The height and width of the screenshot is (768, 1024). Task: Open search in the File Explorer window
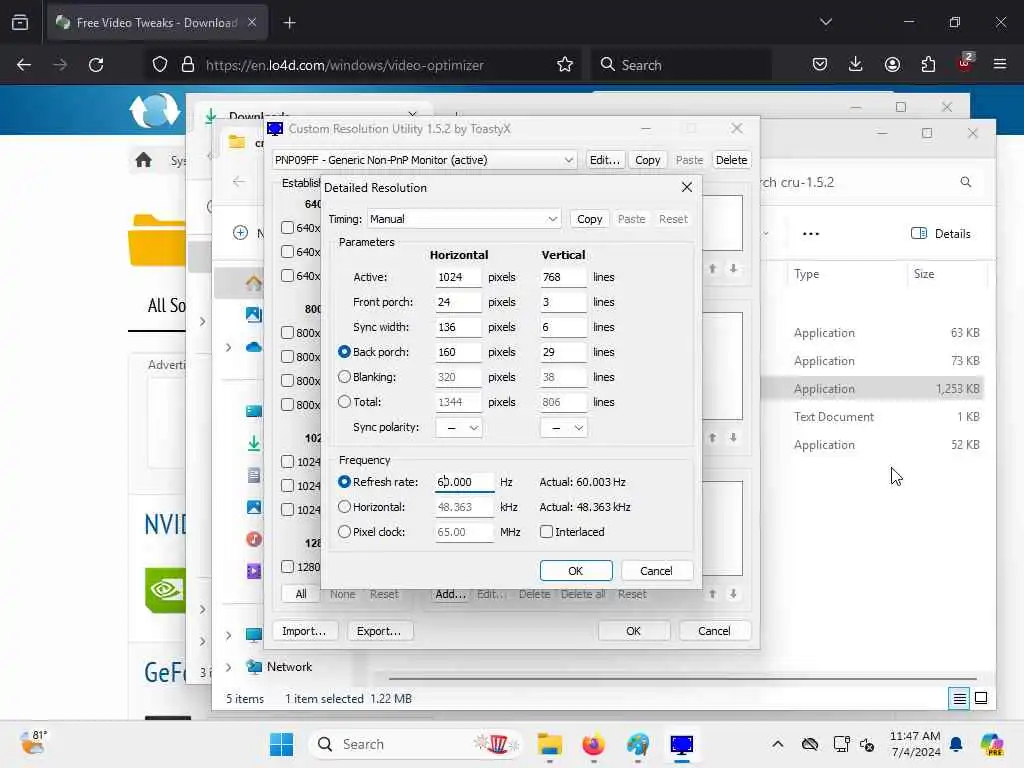pos(965,182)
